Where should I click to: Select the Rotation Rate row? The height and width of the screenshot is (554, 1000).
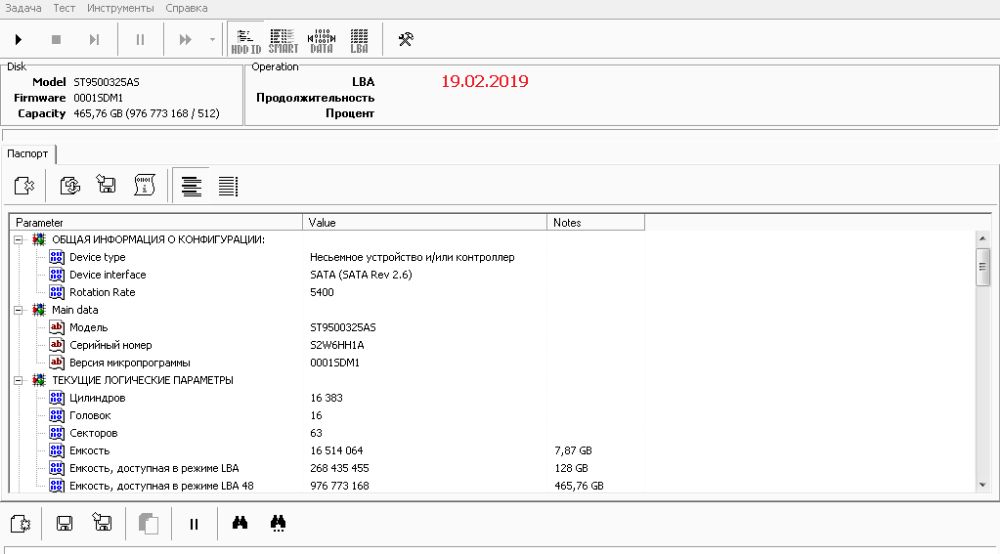click(327, 292)
